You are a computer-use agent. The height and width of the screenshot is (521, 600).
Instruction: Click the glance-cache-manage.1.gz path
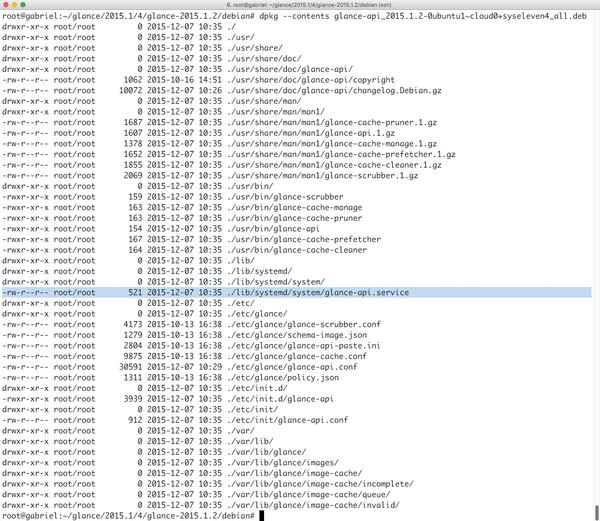332,144
